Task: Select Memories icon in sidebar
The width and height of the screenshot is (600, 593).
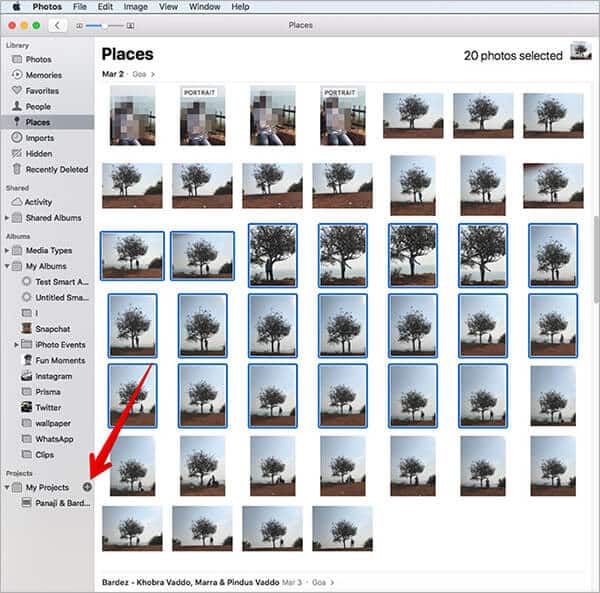Action: [x=16, y=75]
